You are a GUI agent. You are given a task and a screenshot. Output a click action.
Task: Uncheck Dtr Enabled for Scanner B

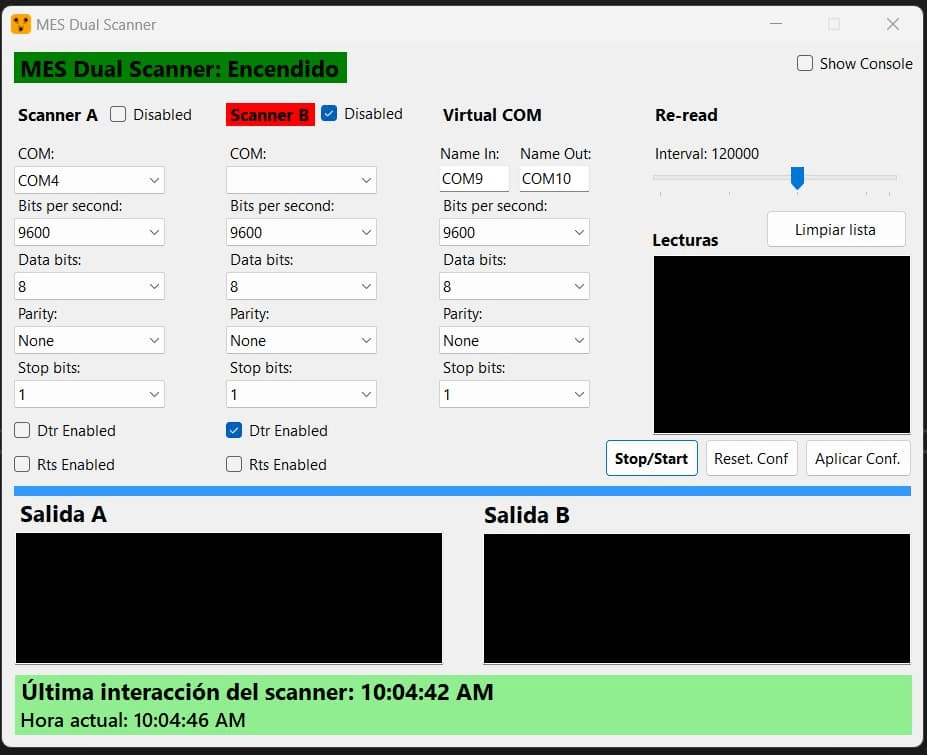(234, 430)
